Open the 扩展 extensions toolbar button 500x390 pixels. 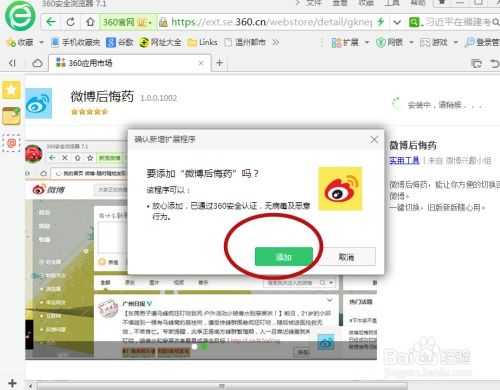click(x=345, y=42)
